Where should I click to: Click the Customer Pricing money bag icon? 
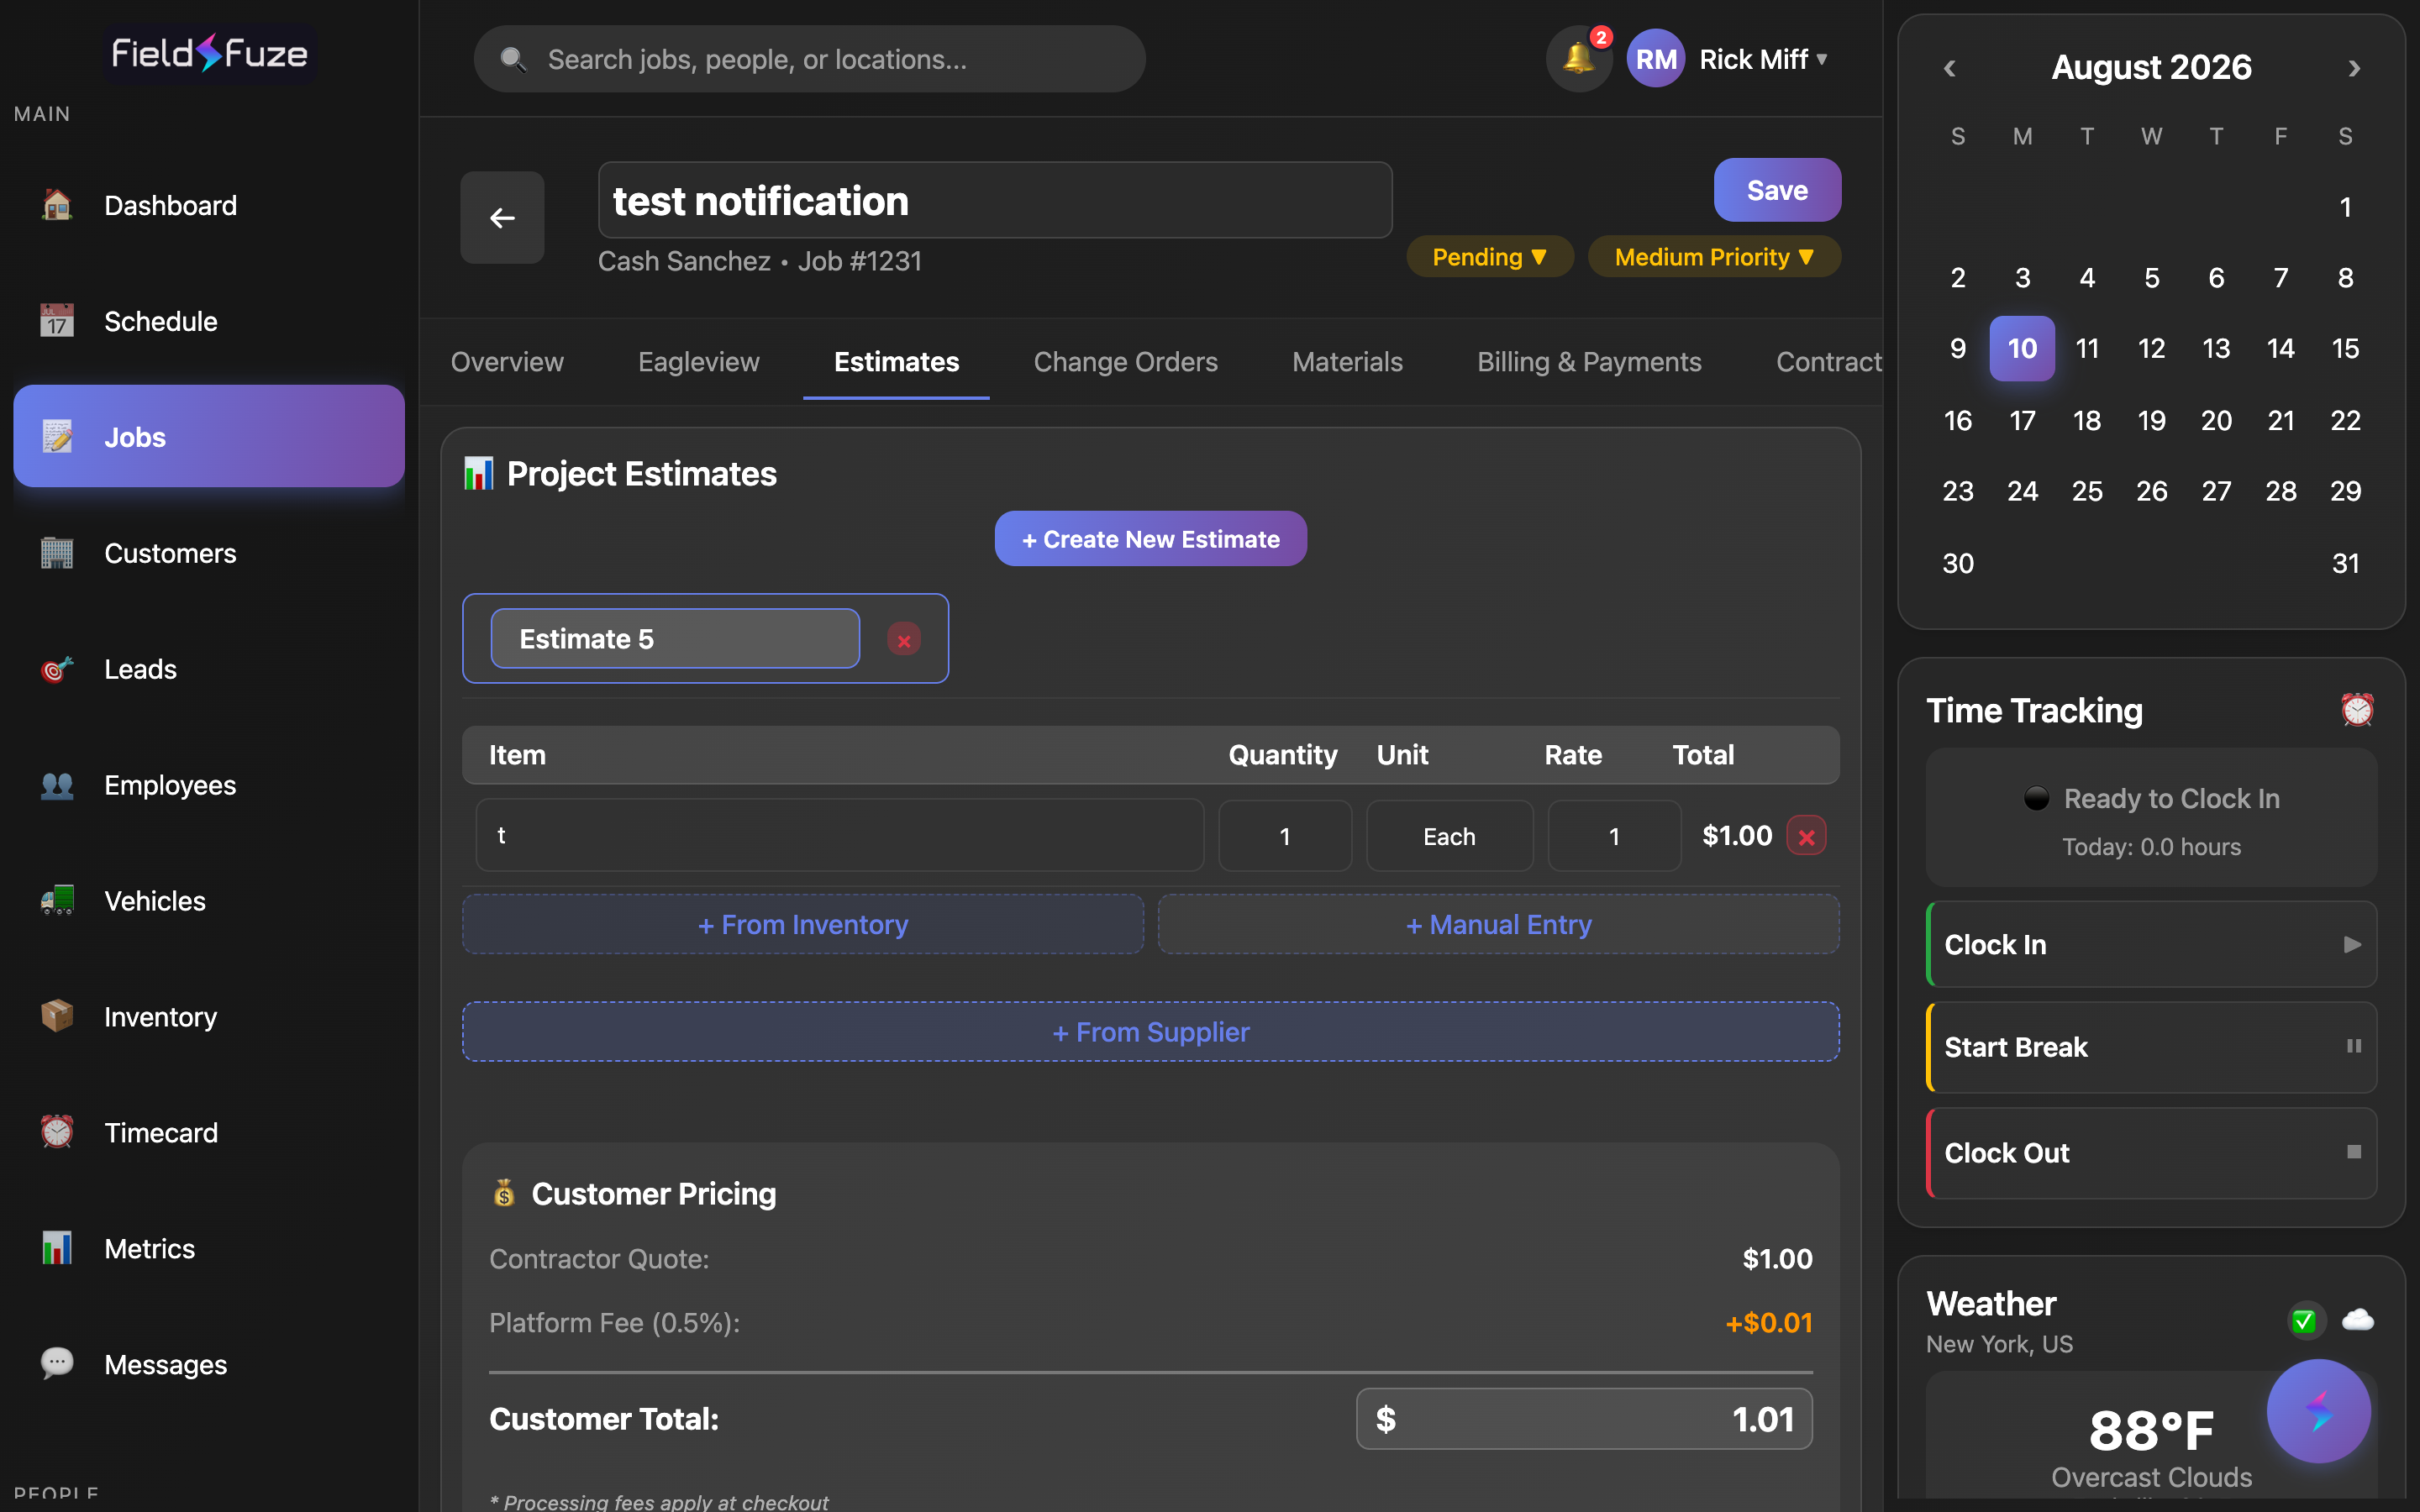504,1193
